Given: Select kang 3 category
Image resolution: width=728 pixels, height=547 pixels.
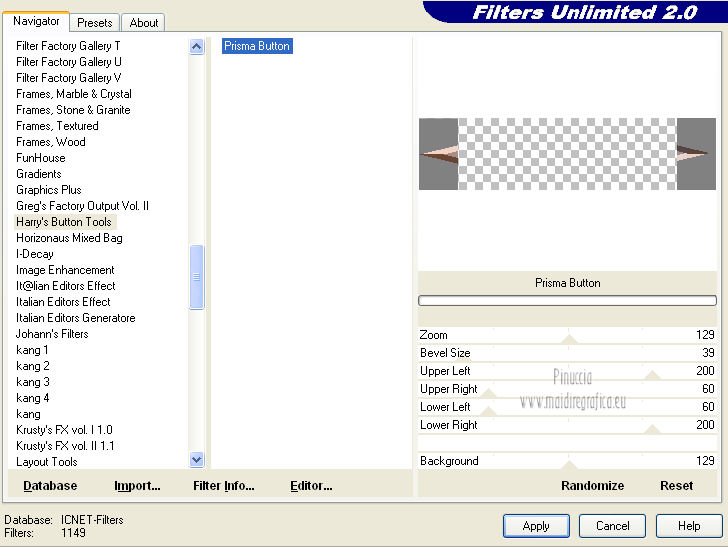Looking at the screenshot, I should click(x=32, y=382).
